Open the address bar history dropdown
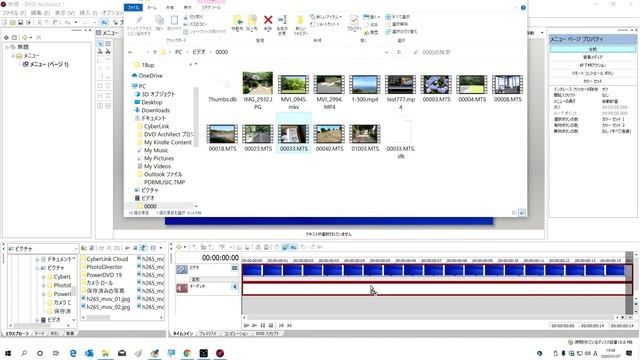The width and height of the screenshot is (640, 360). click(387, 52)
